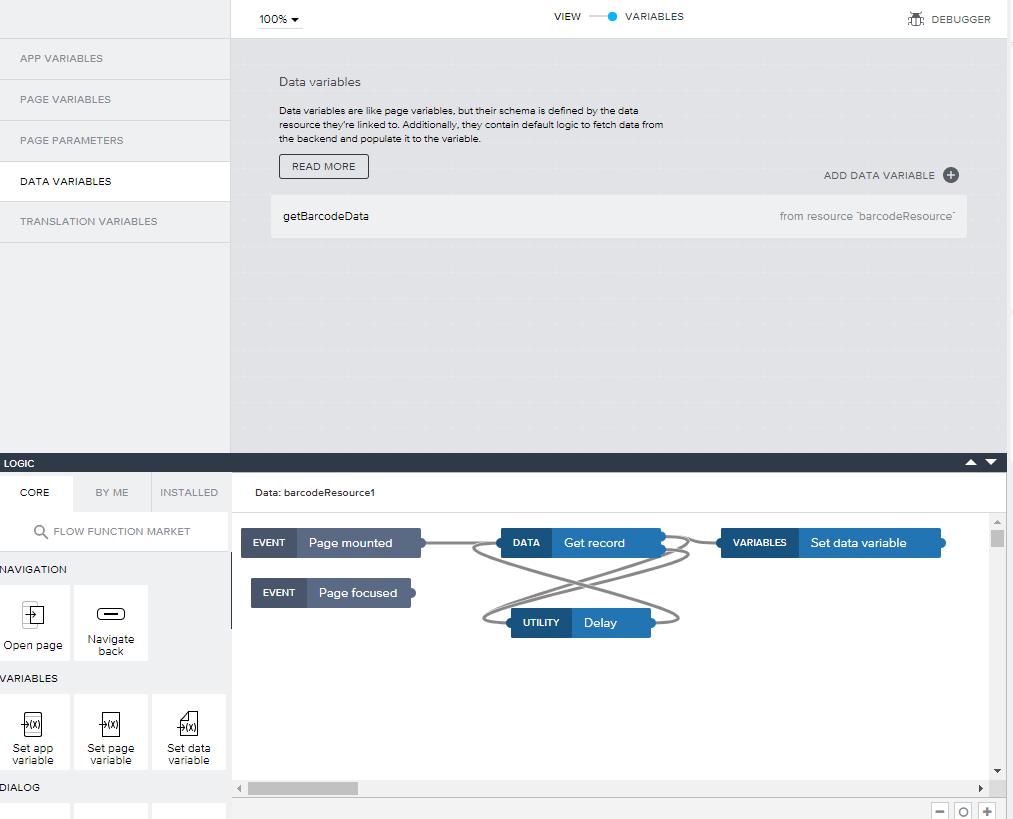Click the Add Data Variable plus icon
This screenshot has height=819, width=1013.
pyautogui.click(x=951, y=175)
